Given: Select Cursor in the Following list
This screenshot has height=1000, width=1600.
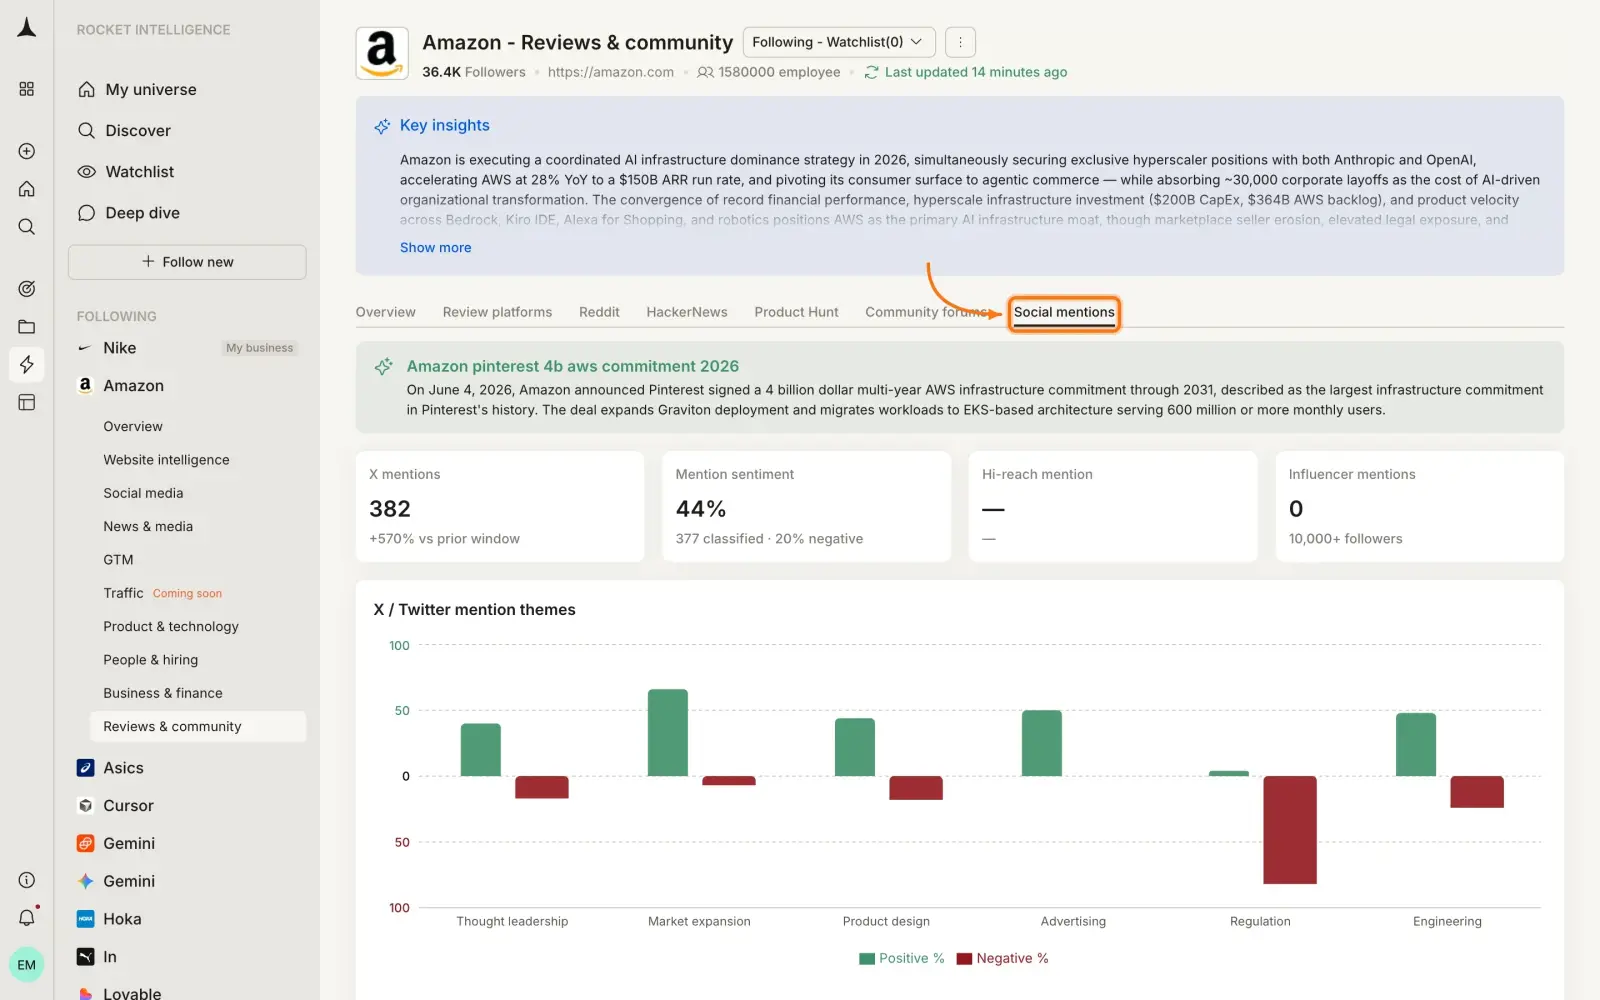Looking at the screenshot, I should [128, 806].
